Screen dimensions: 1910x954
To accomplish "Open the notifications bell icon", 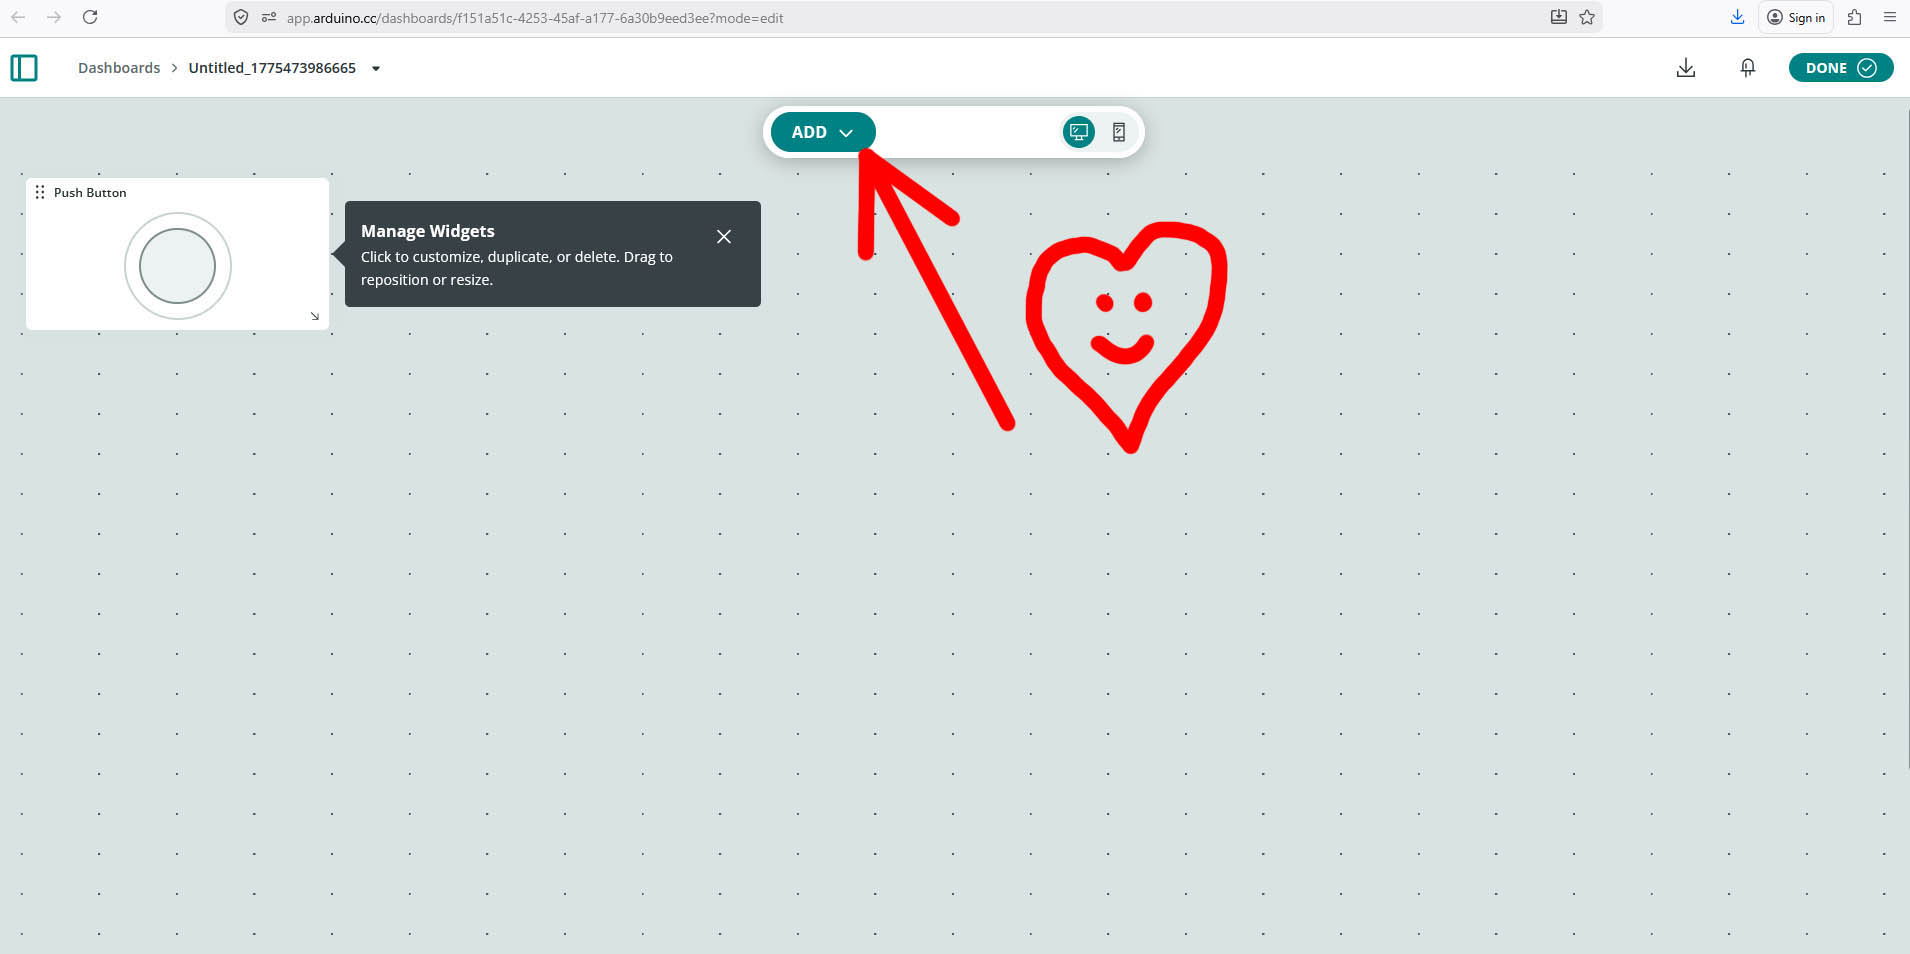I will click(1748, 68).
